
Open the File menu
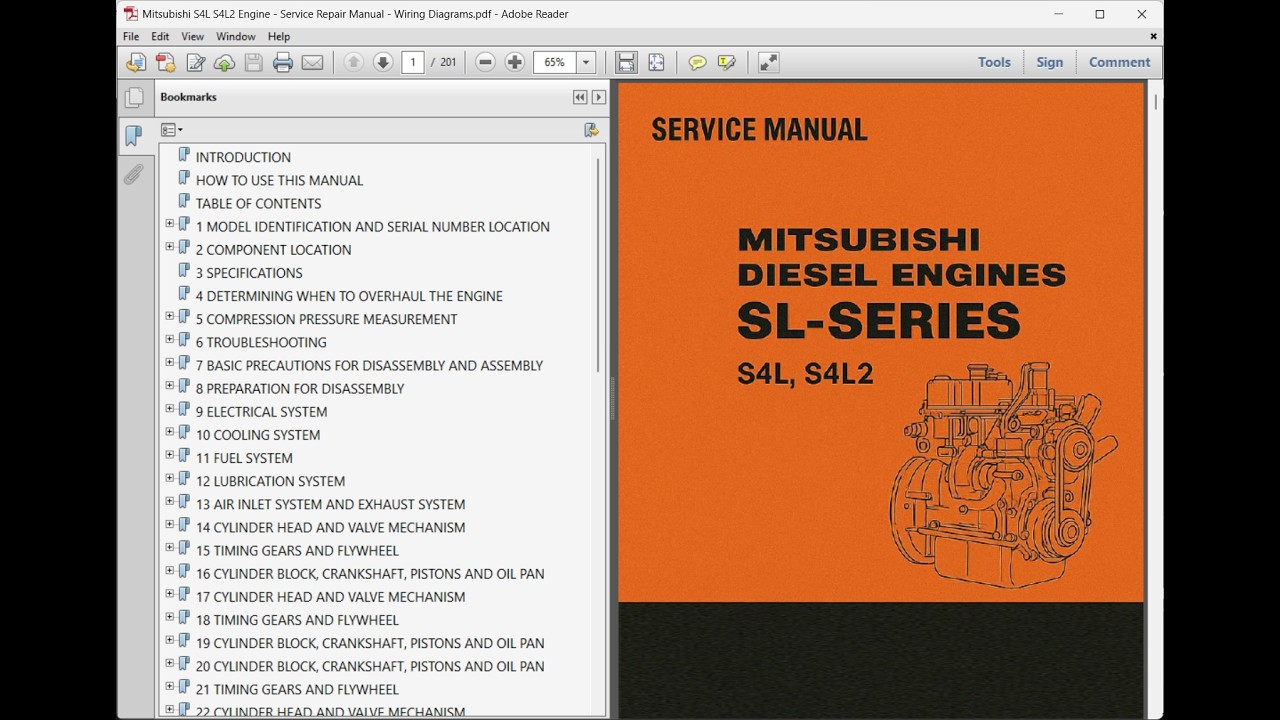131,37
